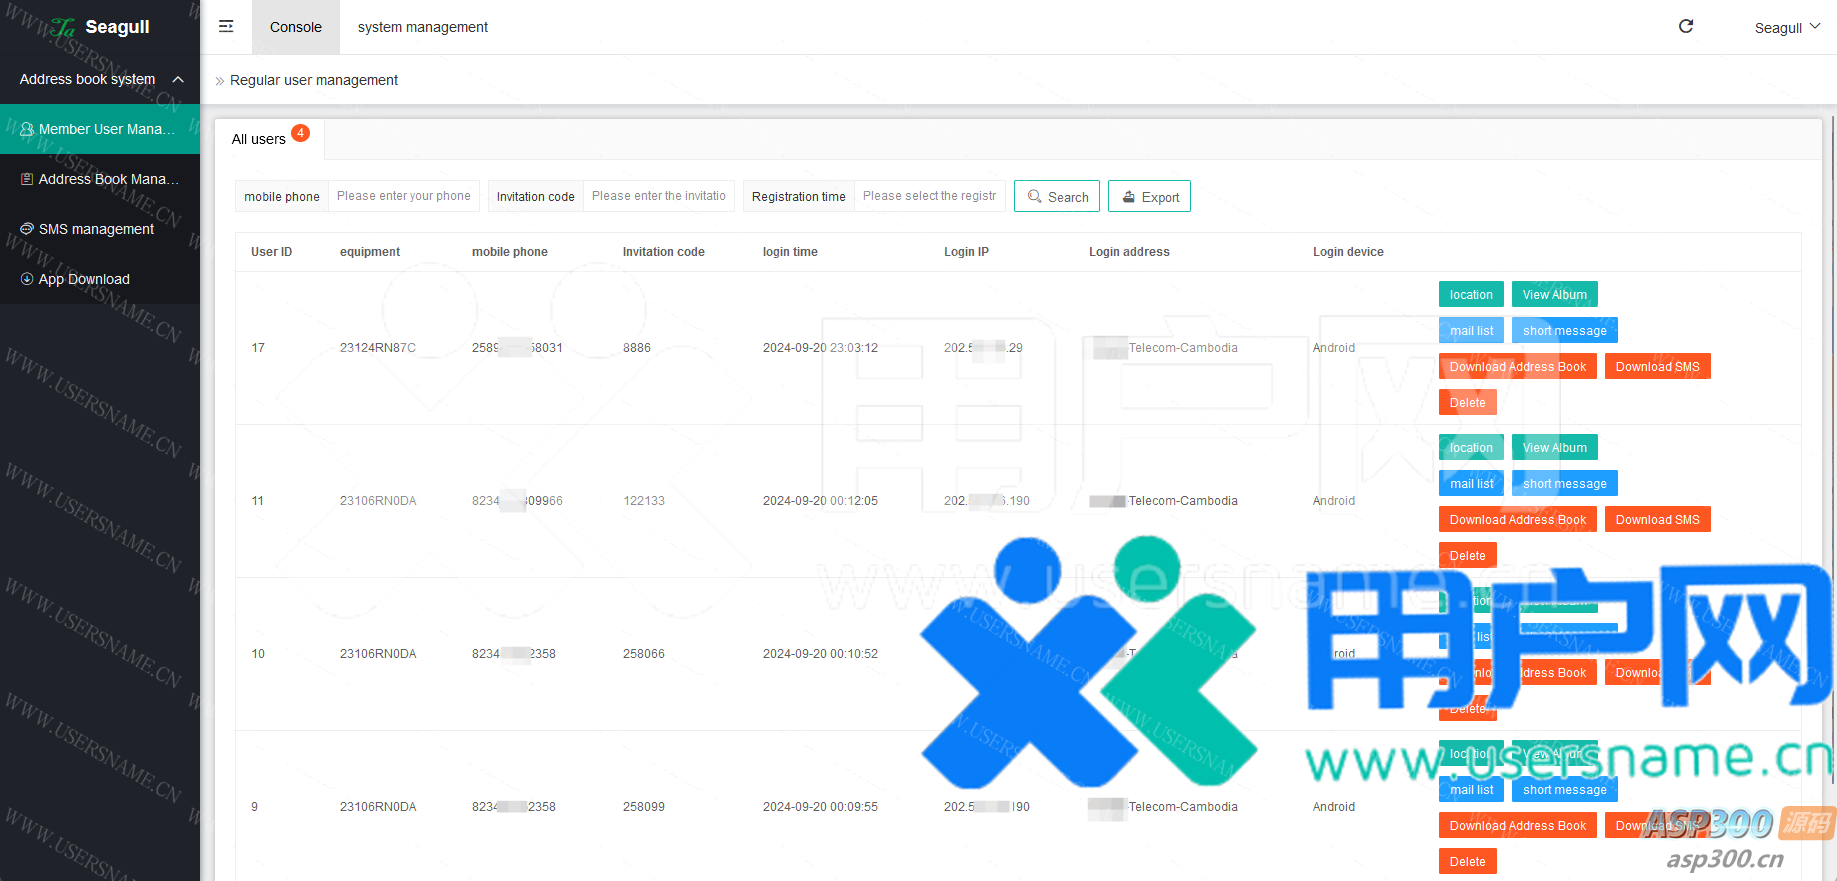Collapse the Address book system menu
1837x881 pixels.
click(178, 79)
